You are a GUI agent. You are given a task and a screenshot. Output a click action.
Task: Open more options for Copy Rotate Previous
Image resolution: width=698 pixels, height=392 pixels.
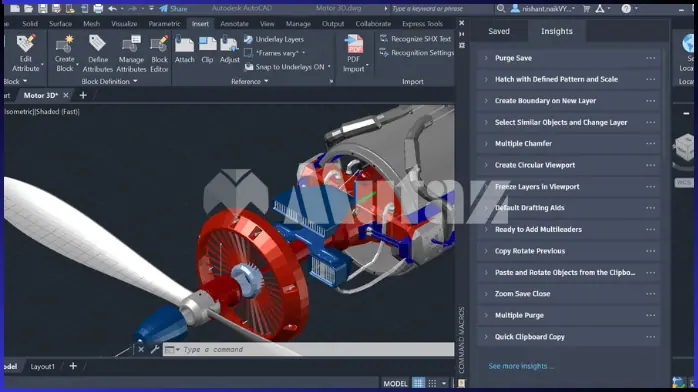click(x=650, y=251)
